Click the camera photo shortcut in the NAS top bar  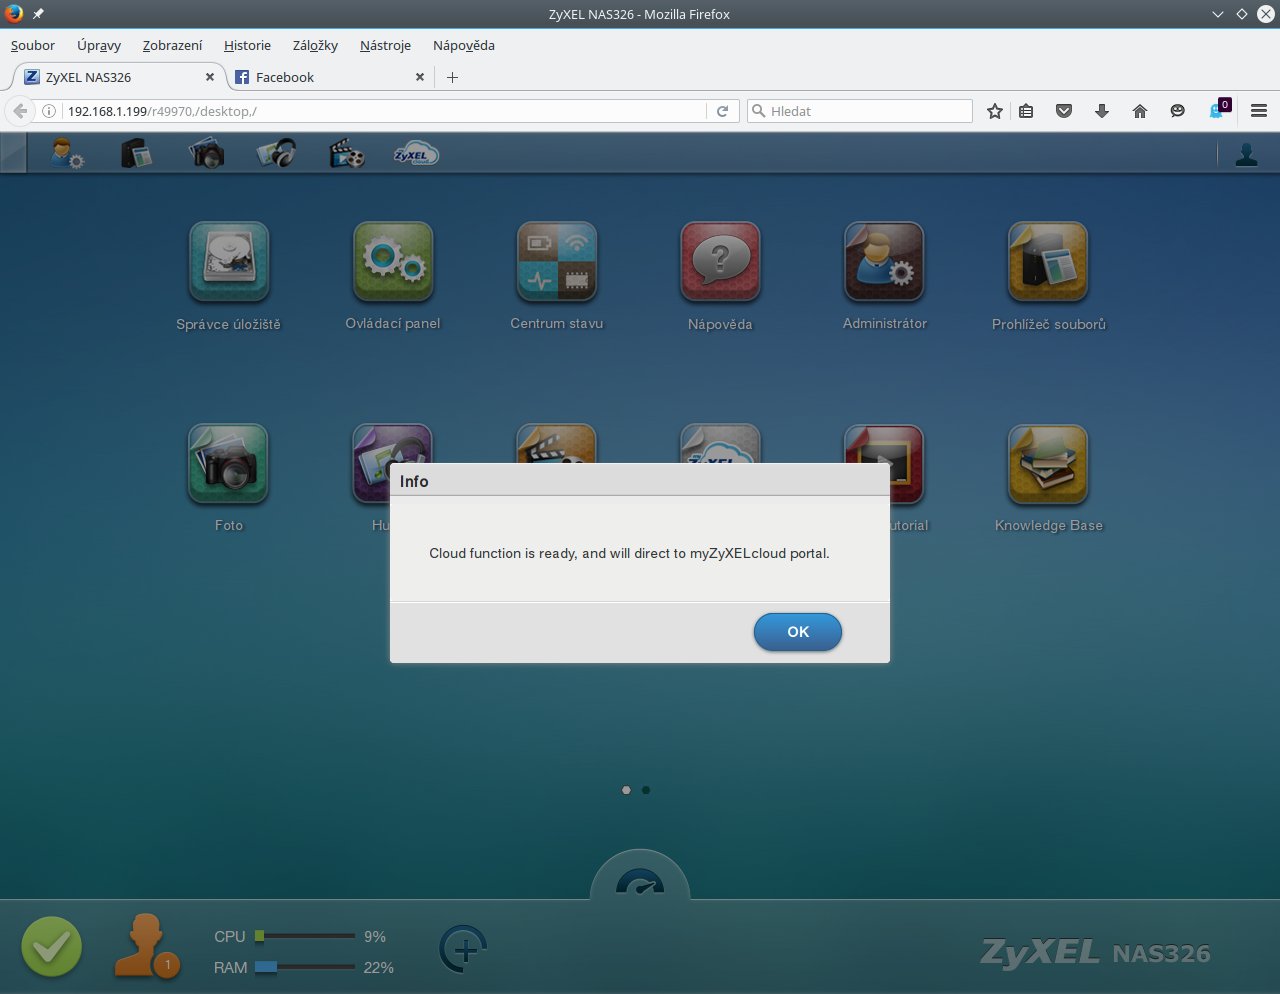pos(206,153)
